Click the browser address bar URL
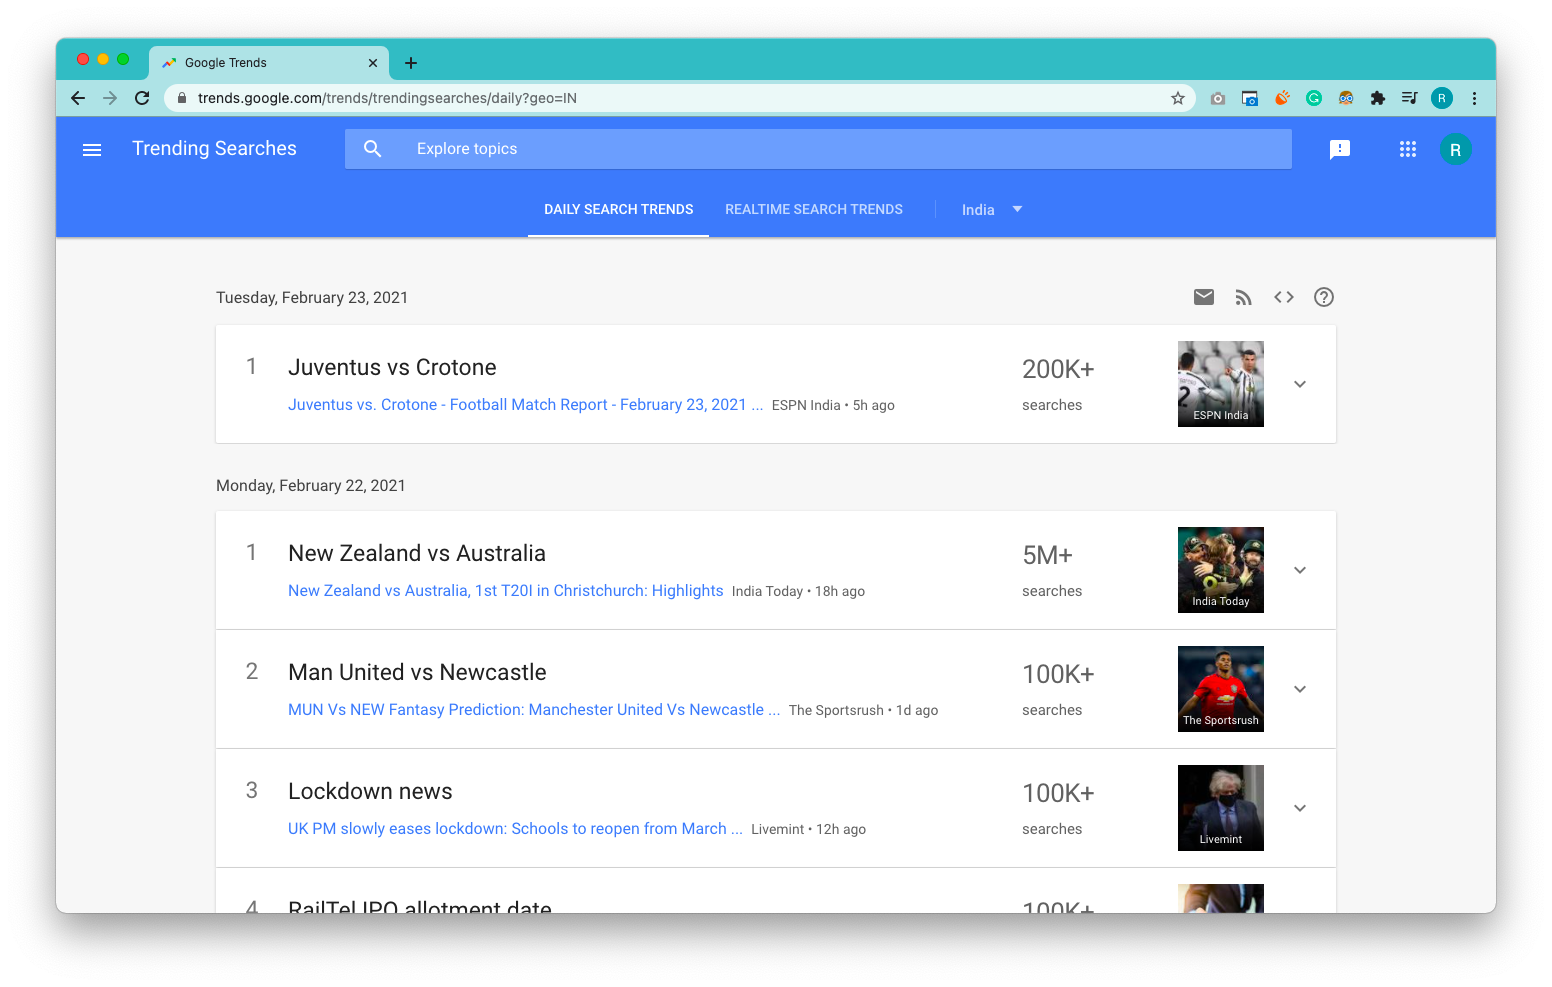 point(387,98)
